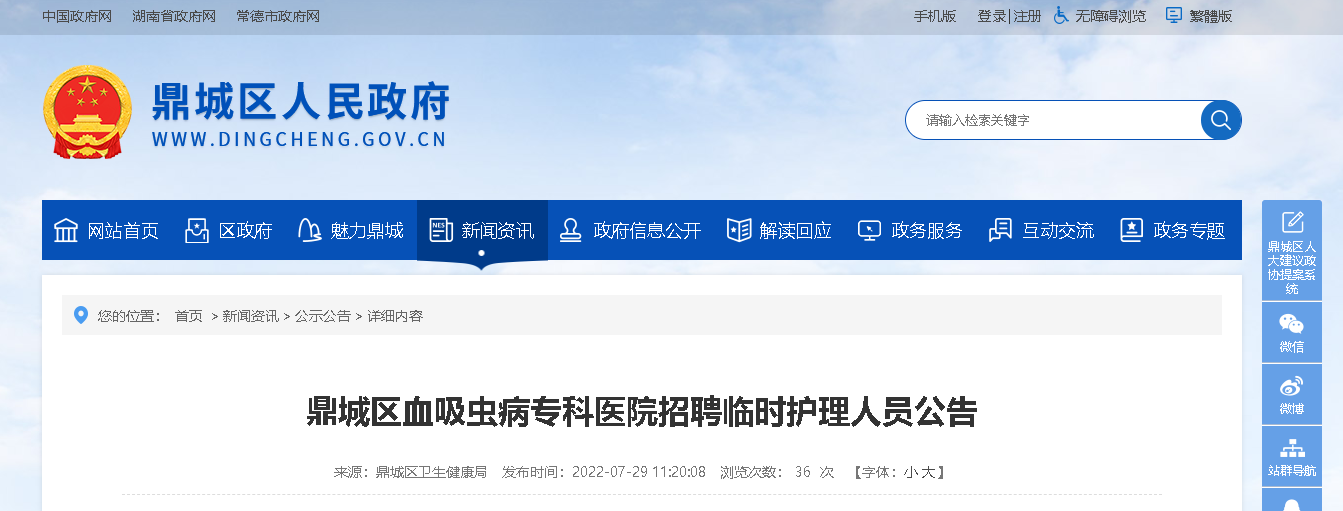The width and height of the screenshot is (1343, 511).
Task: Open 微博 icon in right sidebar
Action: (1292, 394)
